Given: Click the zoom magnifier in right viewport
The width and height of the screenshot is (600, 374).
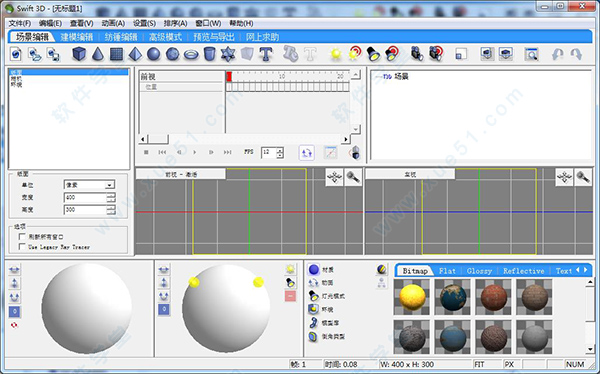Looking at the screenshot, I should 583,178.
